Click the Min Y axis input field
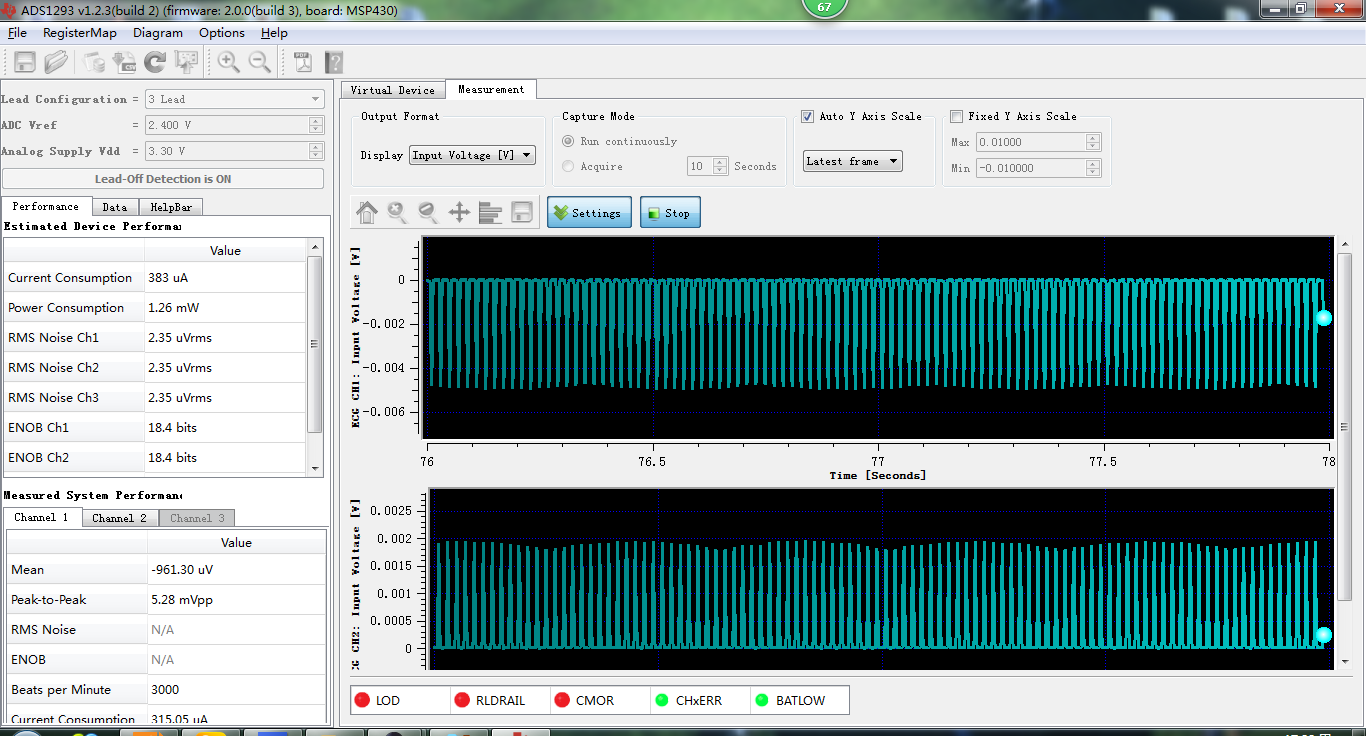This screenshot has height=736, width=1366. [x=1031, y=168]
